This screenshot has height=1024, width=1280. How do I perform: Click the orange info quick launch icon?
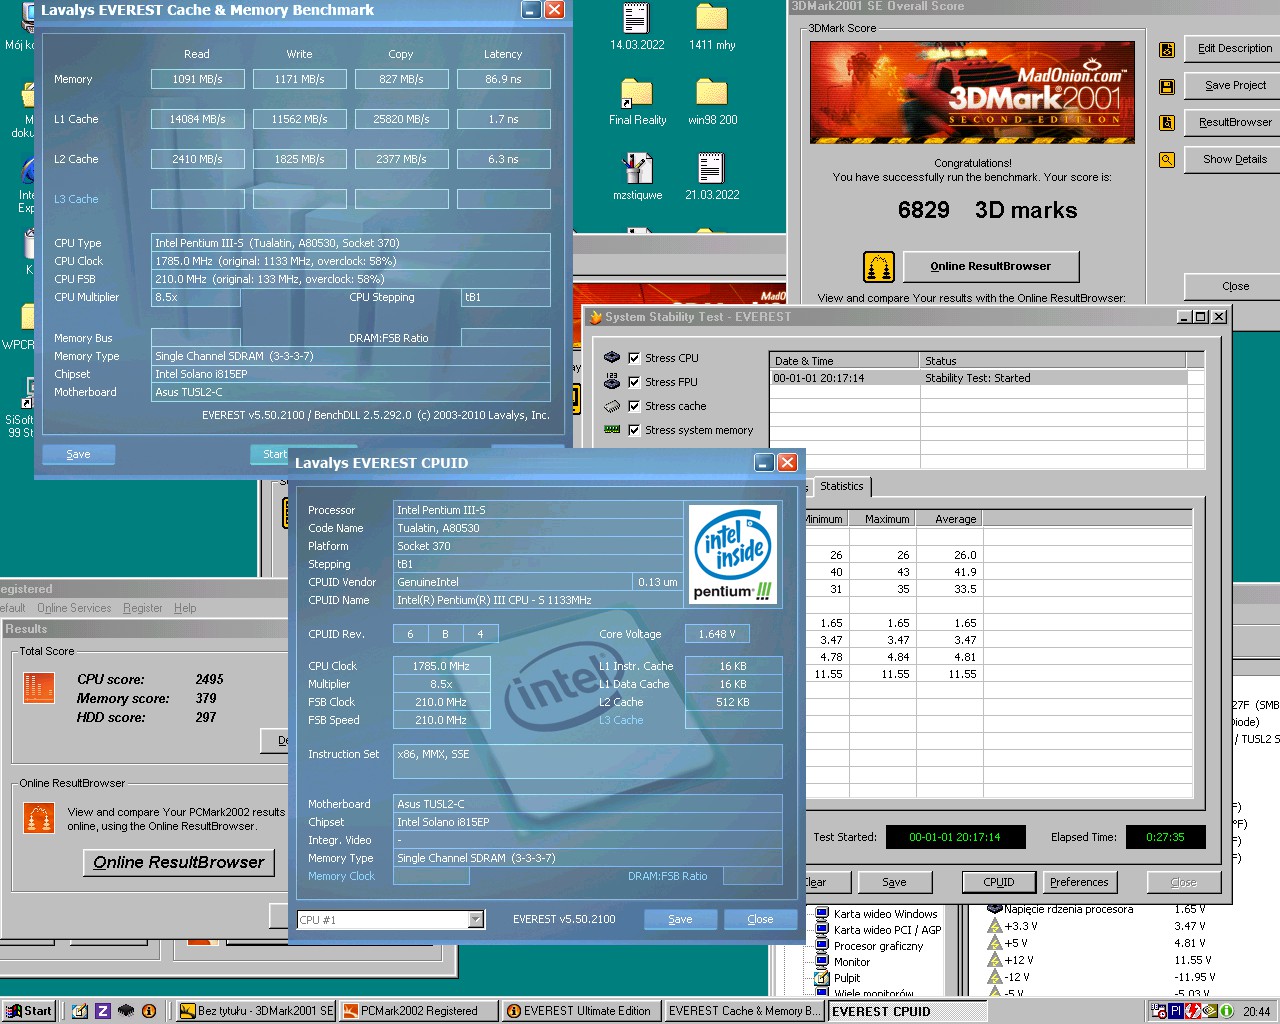pos(149,1011)
